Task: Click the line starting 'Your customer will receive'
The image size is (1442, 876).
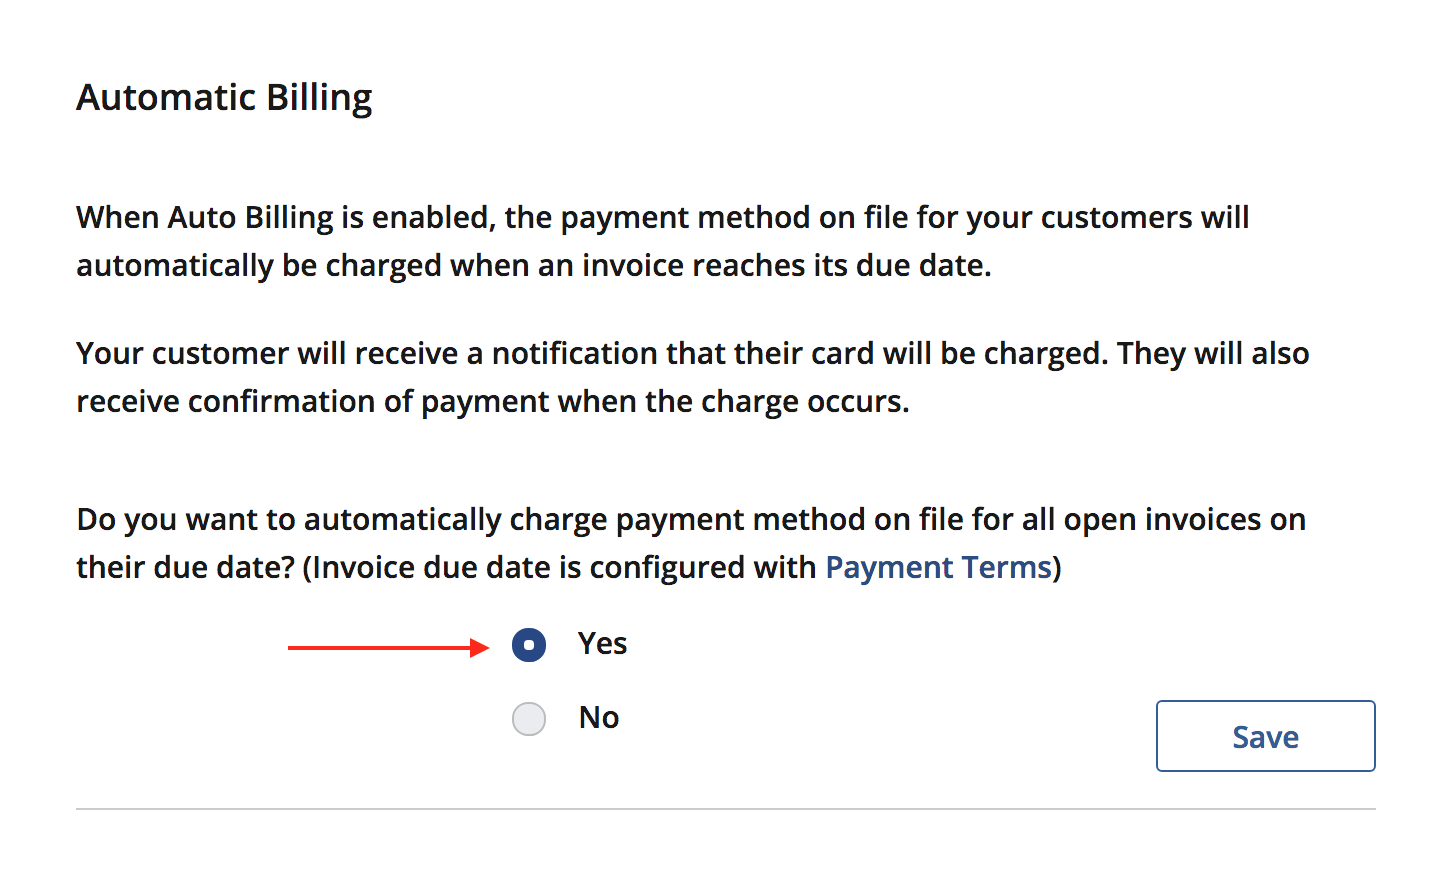Action: 692,354
